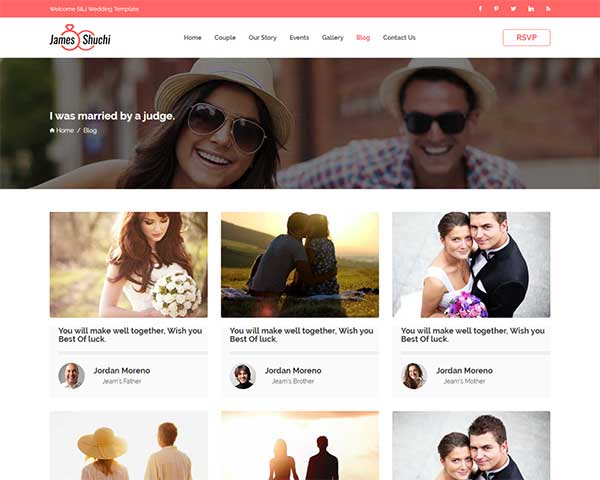Viewport: 600px width, 480px height.
Task: Click the post title above Jeam's Mother
Action: pyautogui.click(x=473, y=335)
